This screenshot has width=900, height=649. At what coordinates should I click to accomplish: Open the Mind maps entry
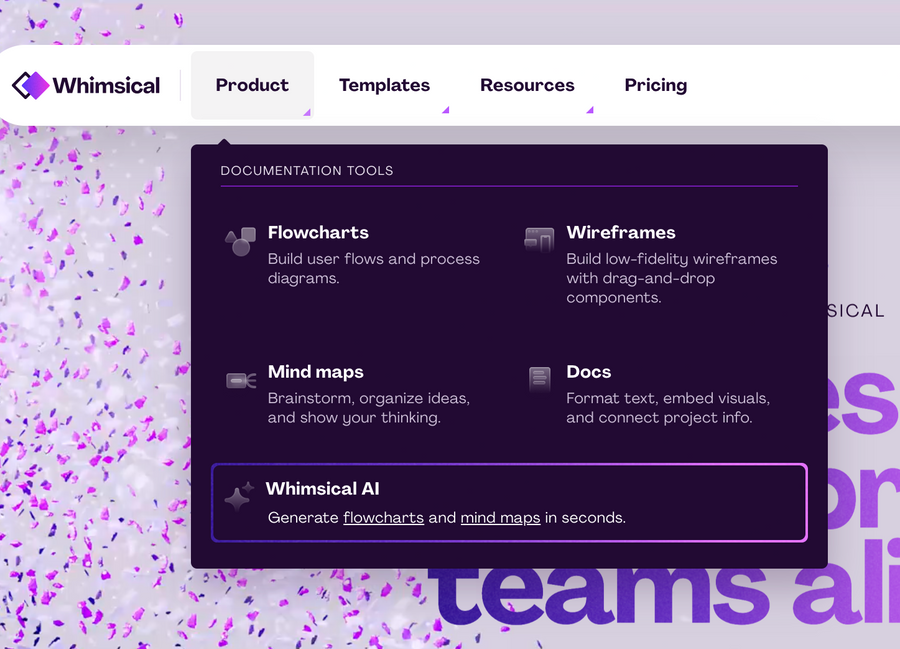(315, 371)
